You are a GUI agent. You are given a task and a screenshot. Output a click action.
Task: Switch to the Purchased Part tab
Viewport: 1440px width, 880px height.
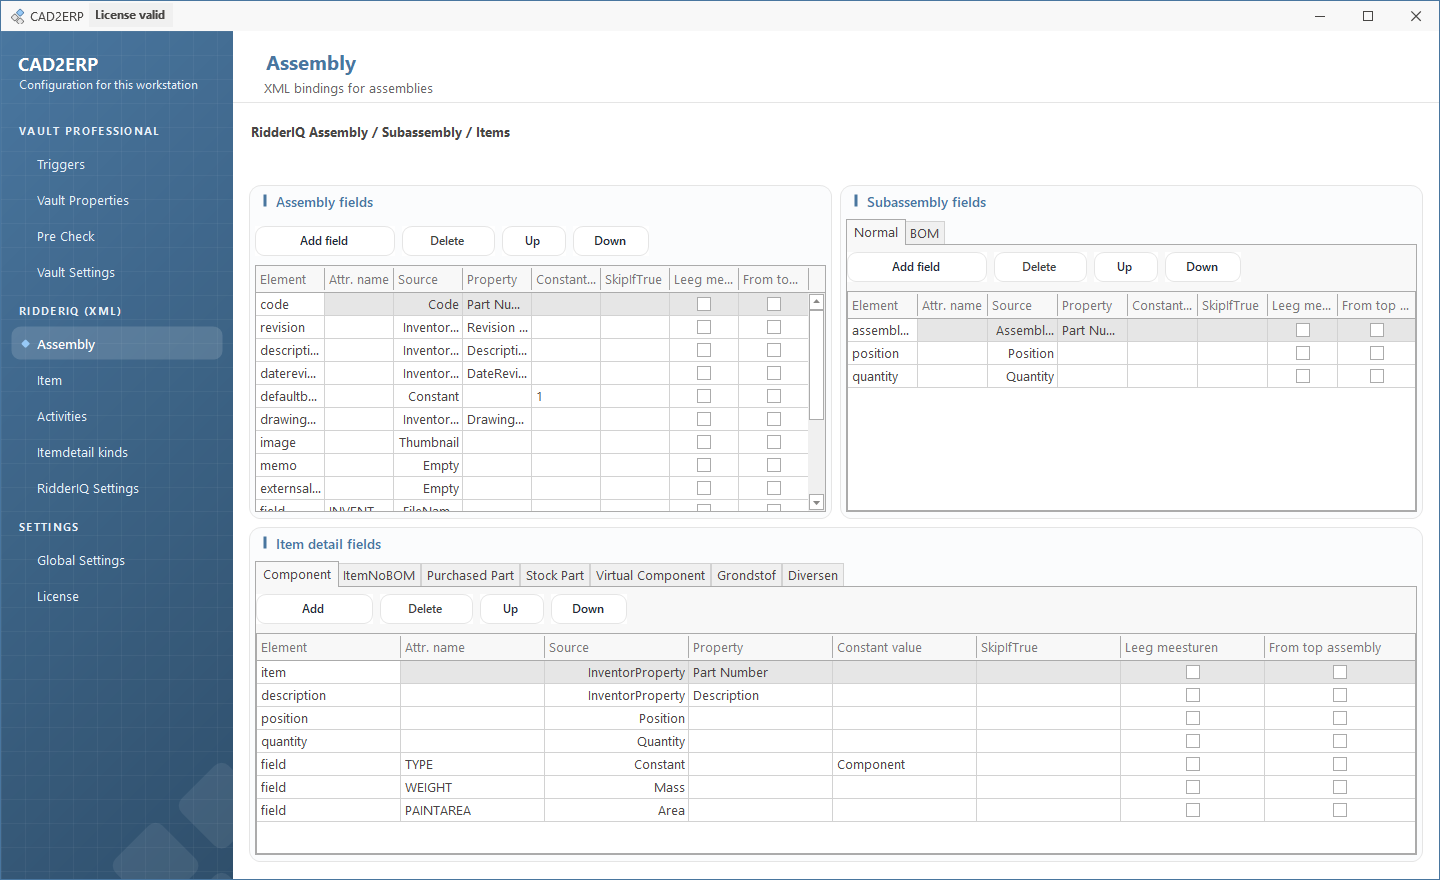470,575
